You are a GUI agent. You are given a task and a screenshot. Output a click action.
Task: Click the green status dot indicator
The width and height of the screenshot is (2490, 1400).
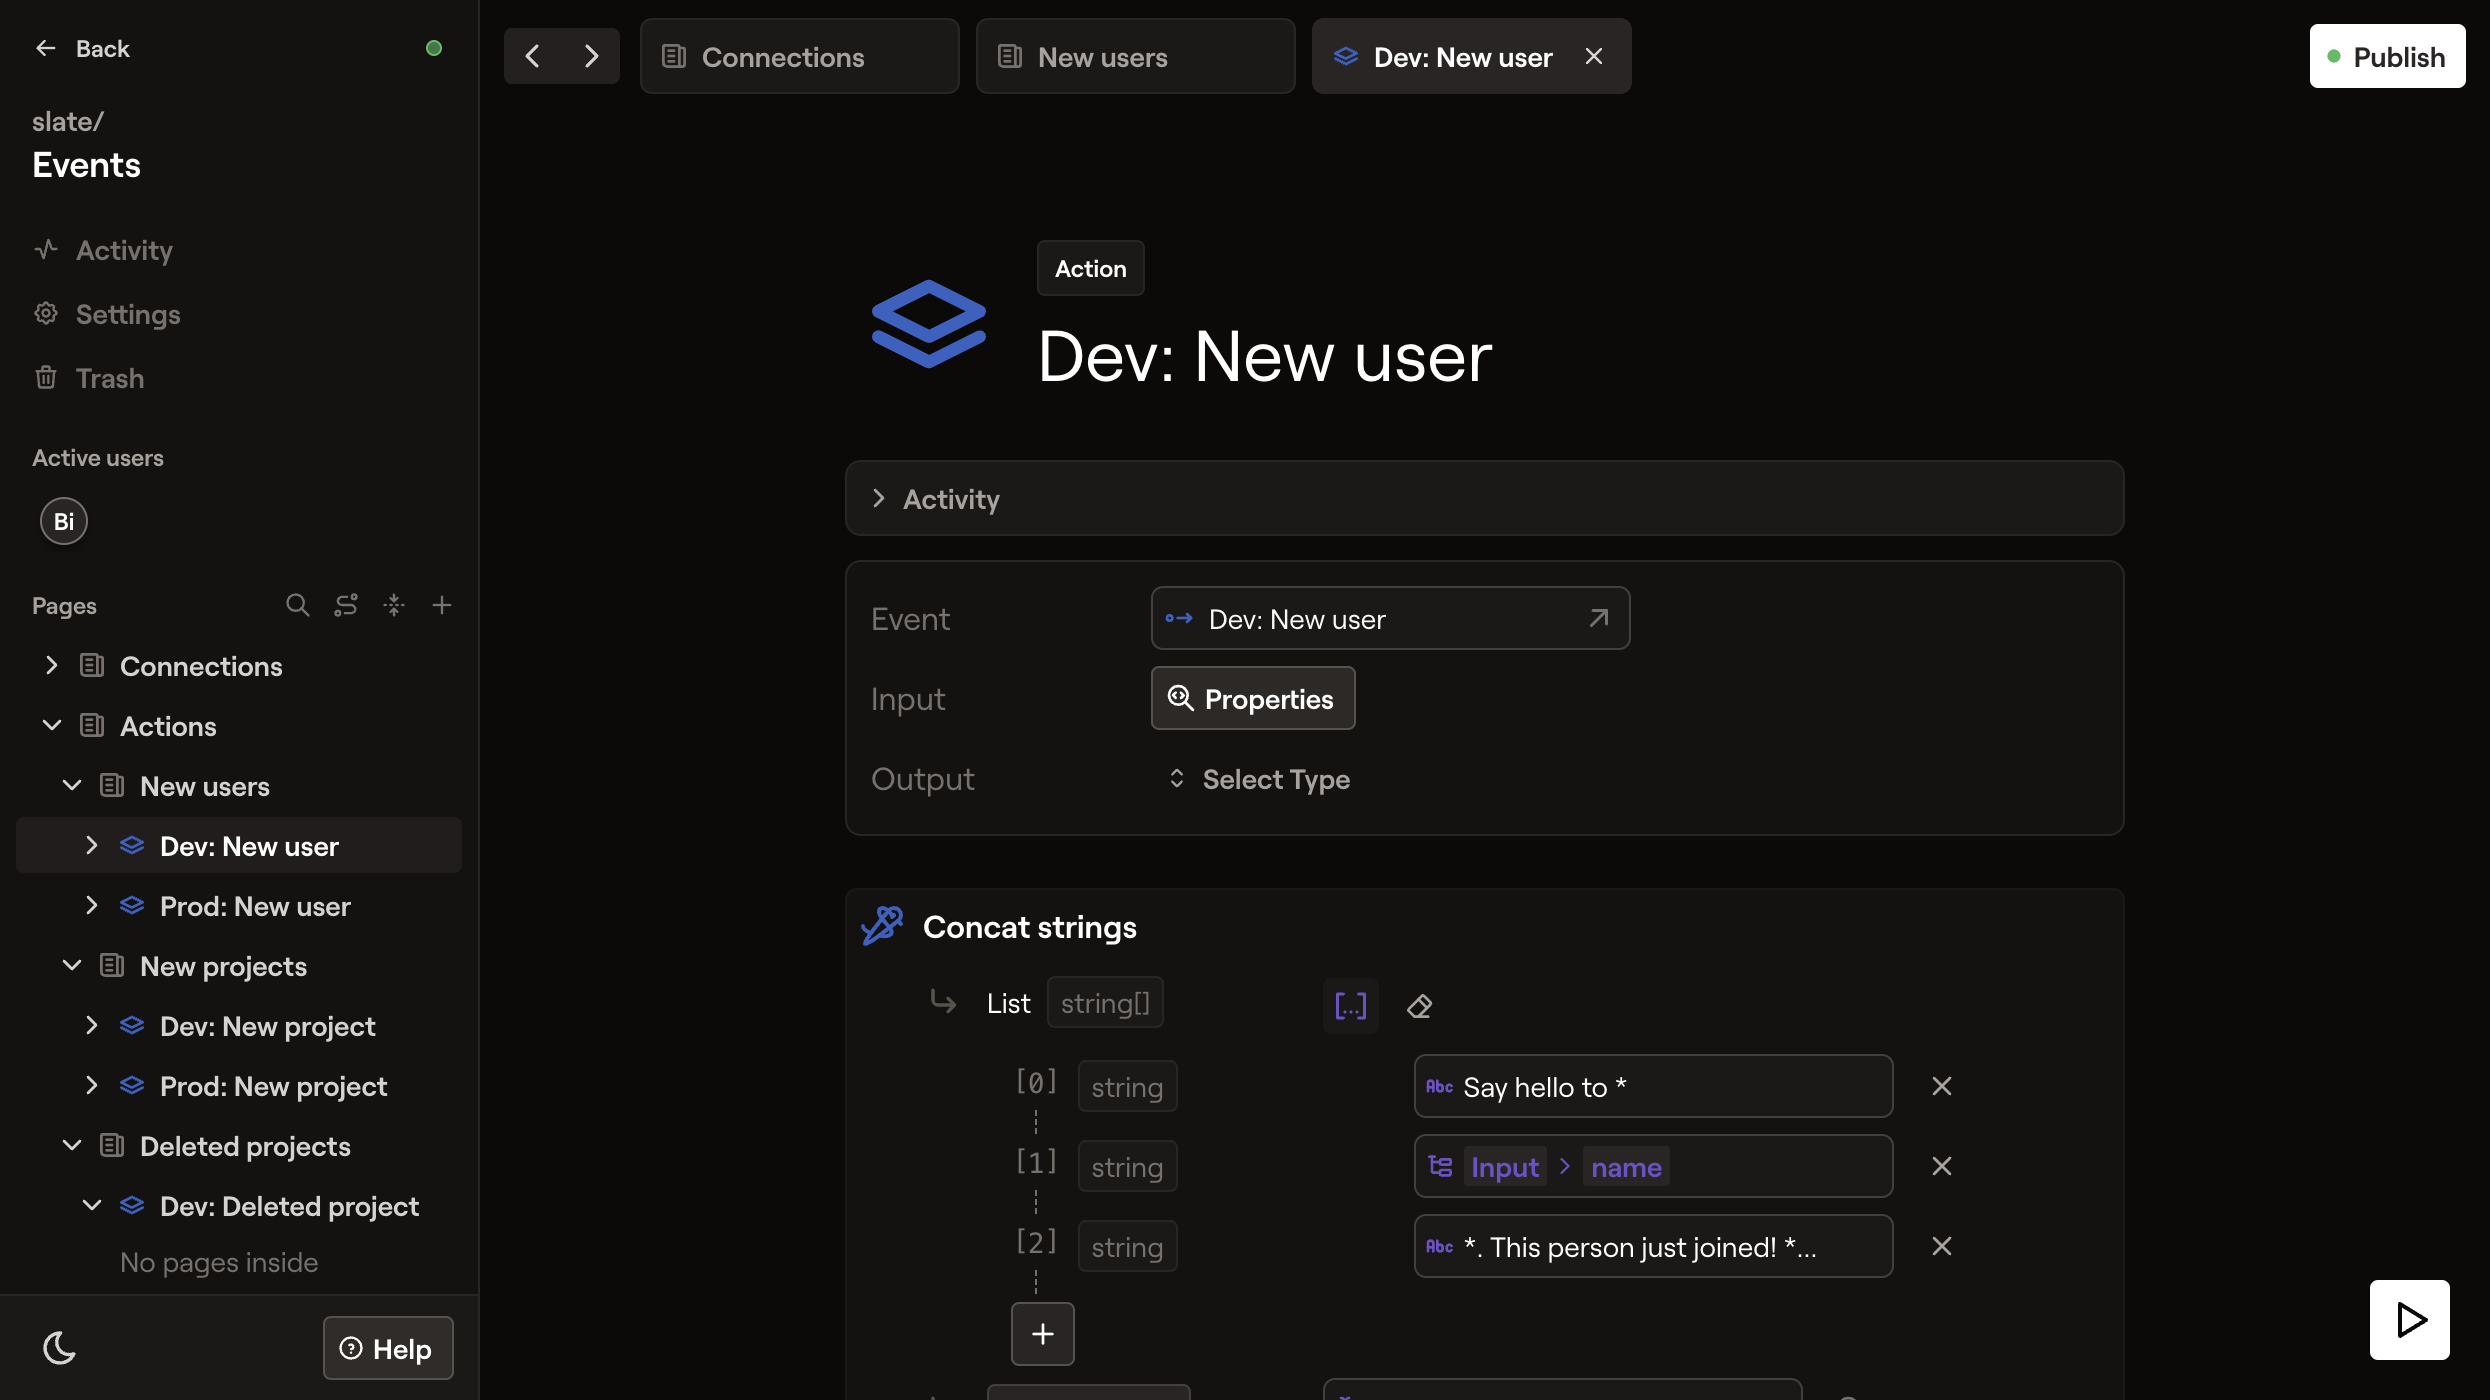point(433,48)
